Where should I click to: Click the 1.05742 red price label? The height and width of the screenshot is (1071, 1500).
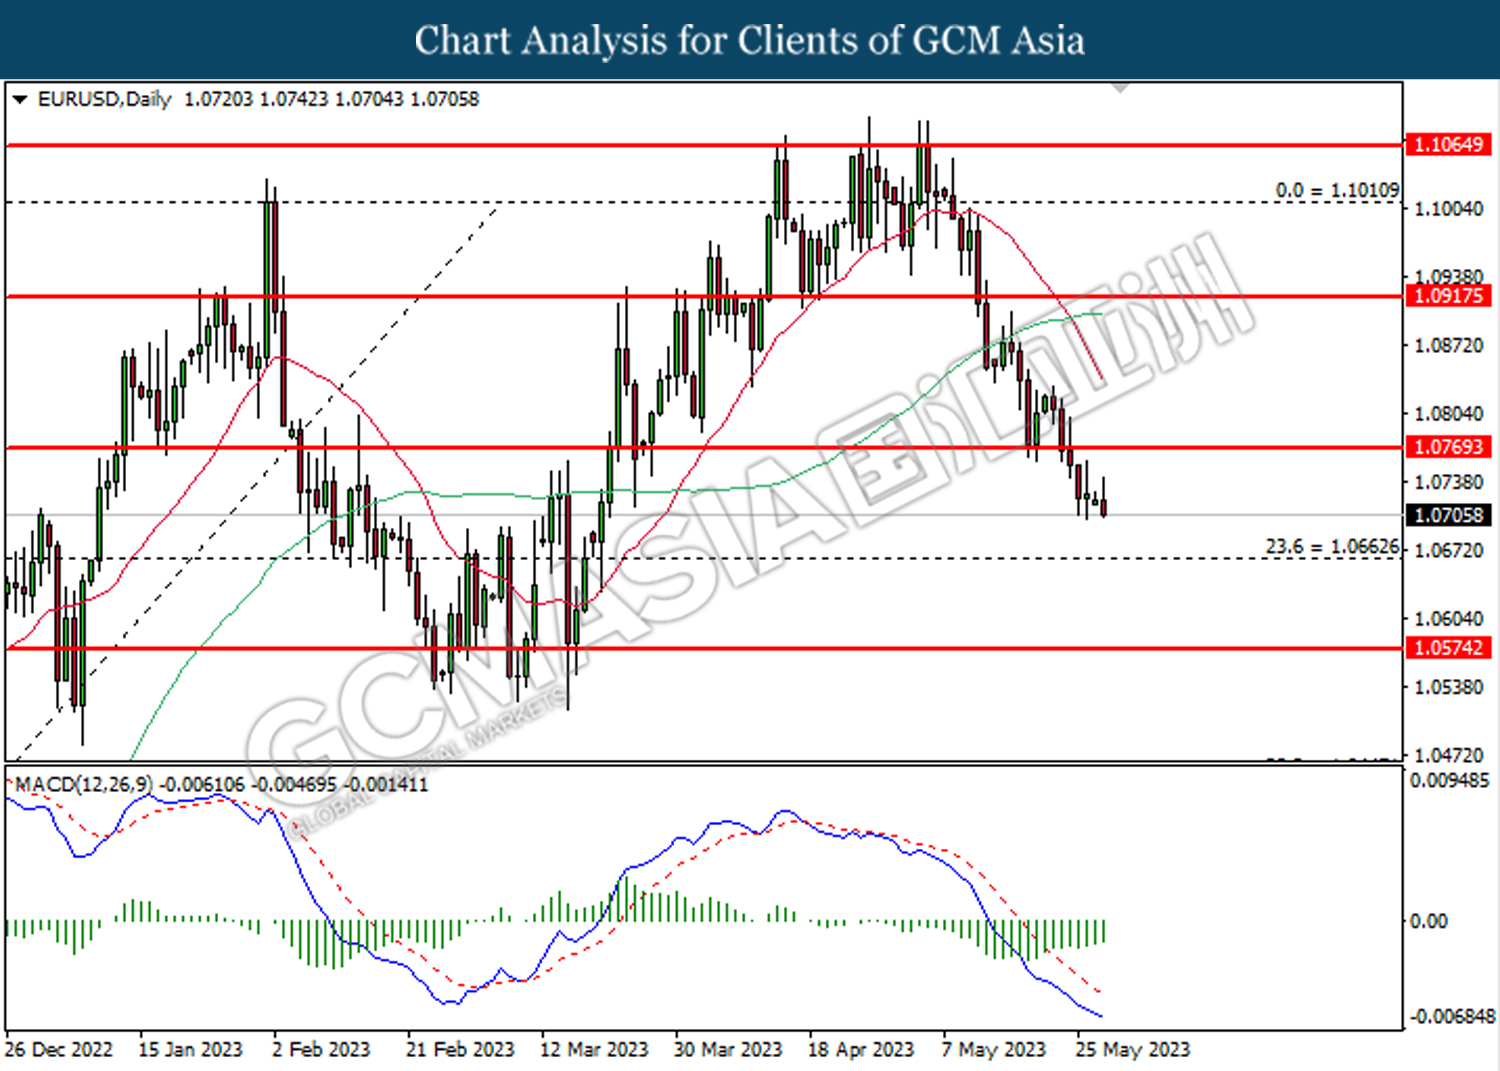pos(1448,648)
